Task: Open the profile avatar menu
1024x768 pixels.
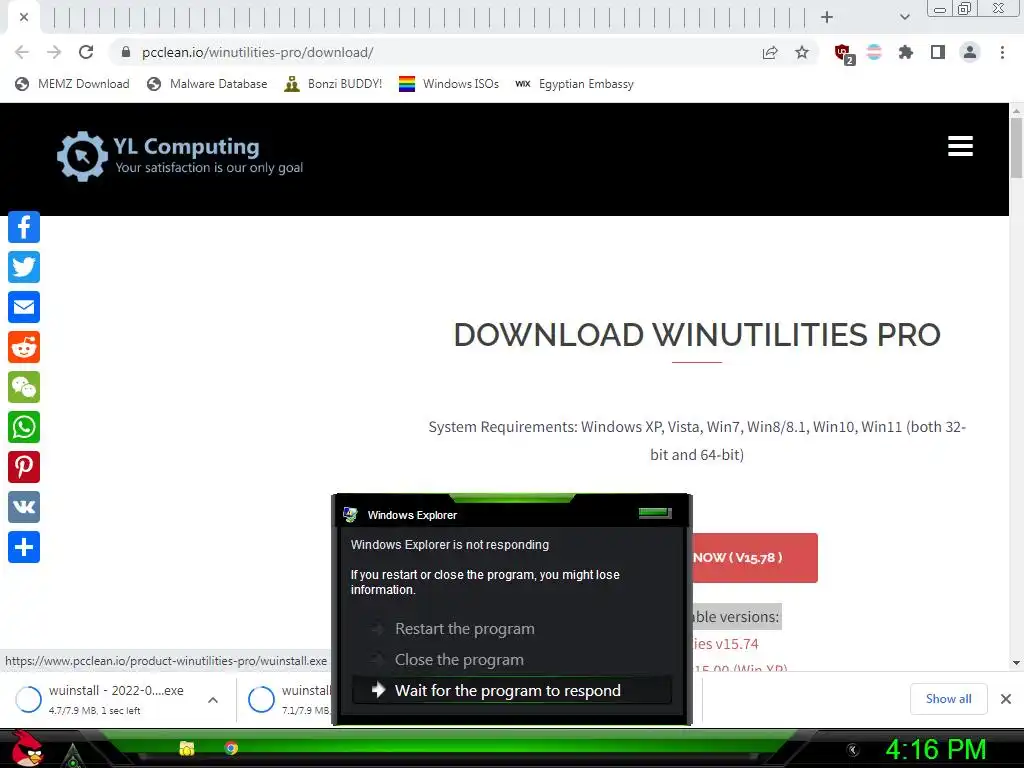Action: tap(970, 52)
